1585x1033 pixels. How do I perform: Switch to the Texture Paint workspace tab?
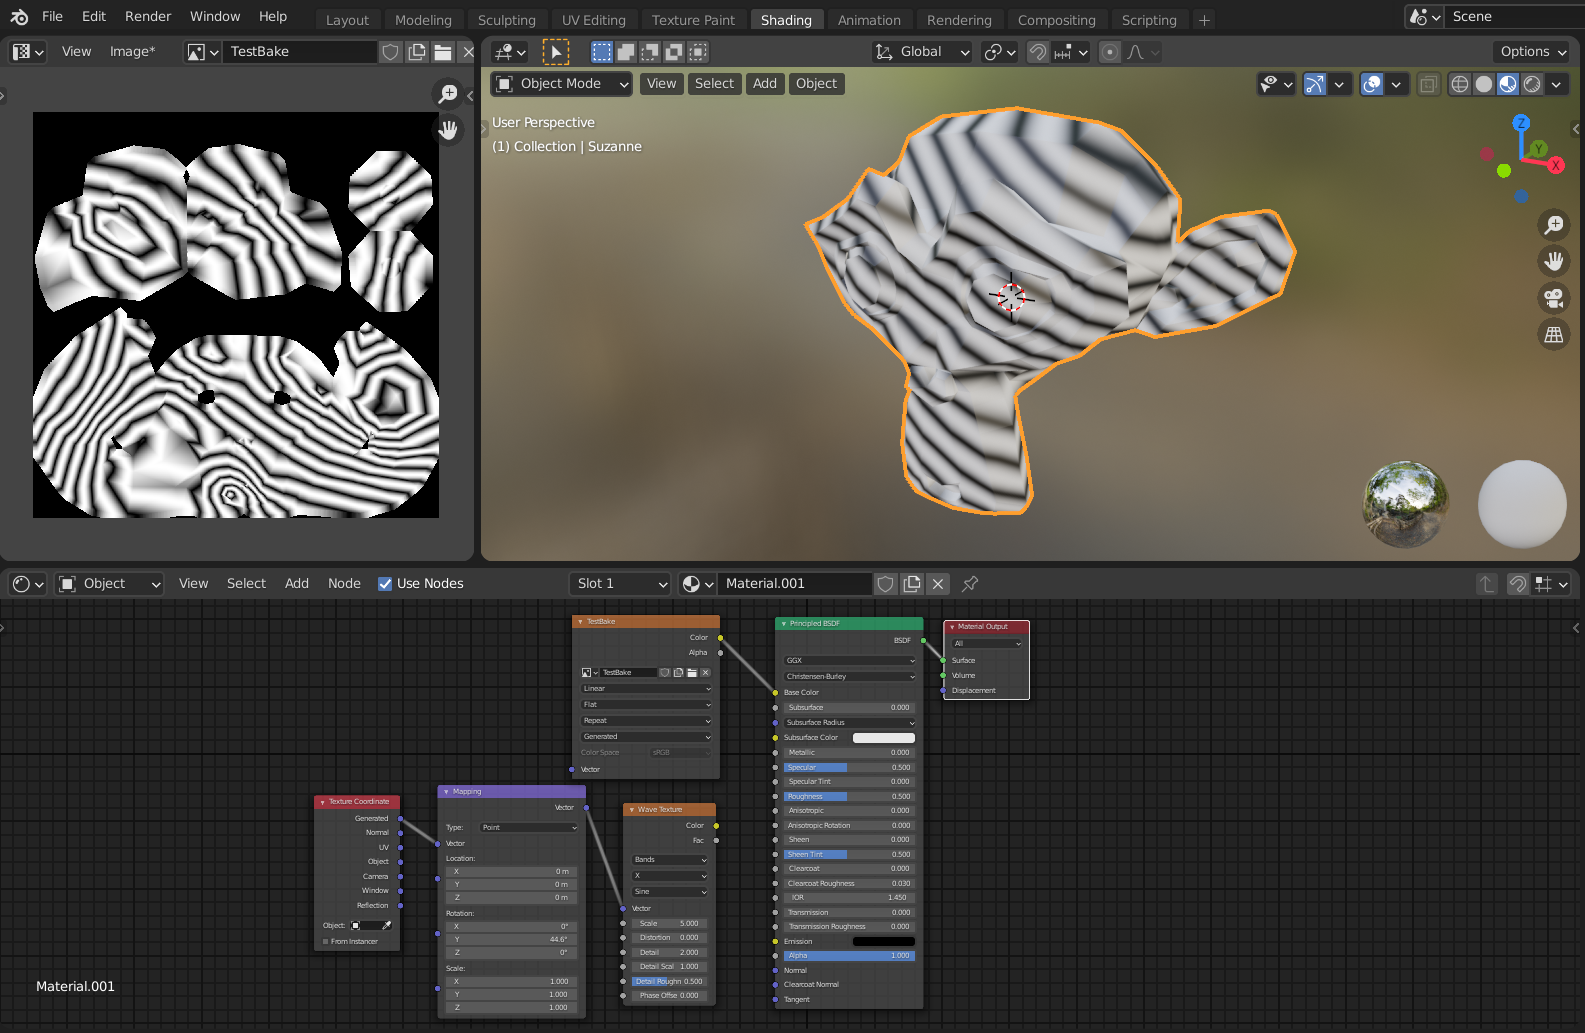[x=693, y=20]
